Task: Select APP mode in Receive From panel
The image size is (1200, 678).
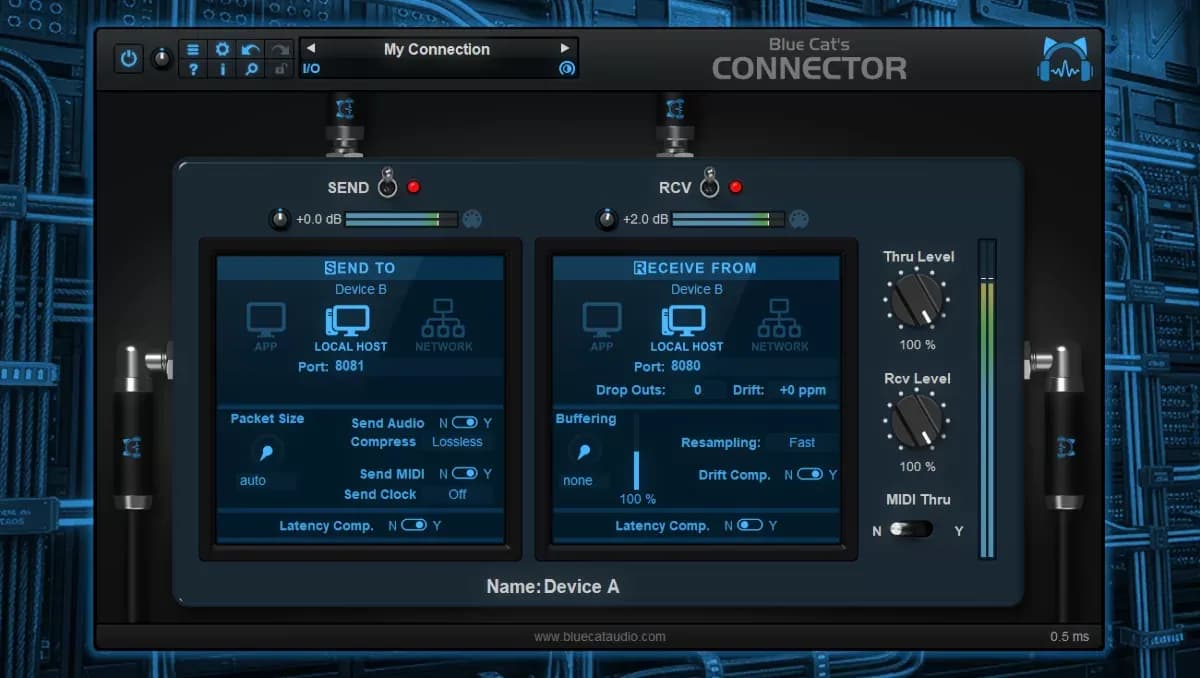Action: (602, 327)
